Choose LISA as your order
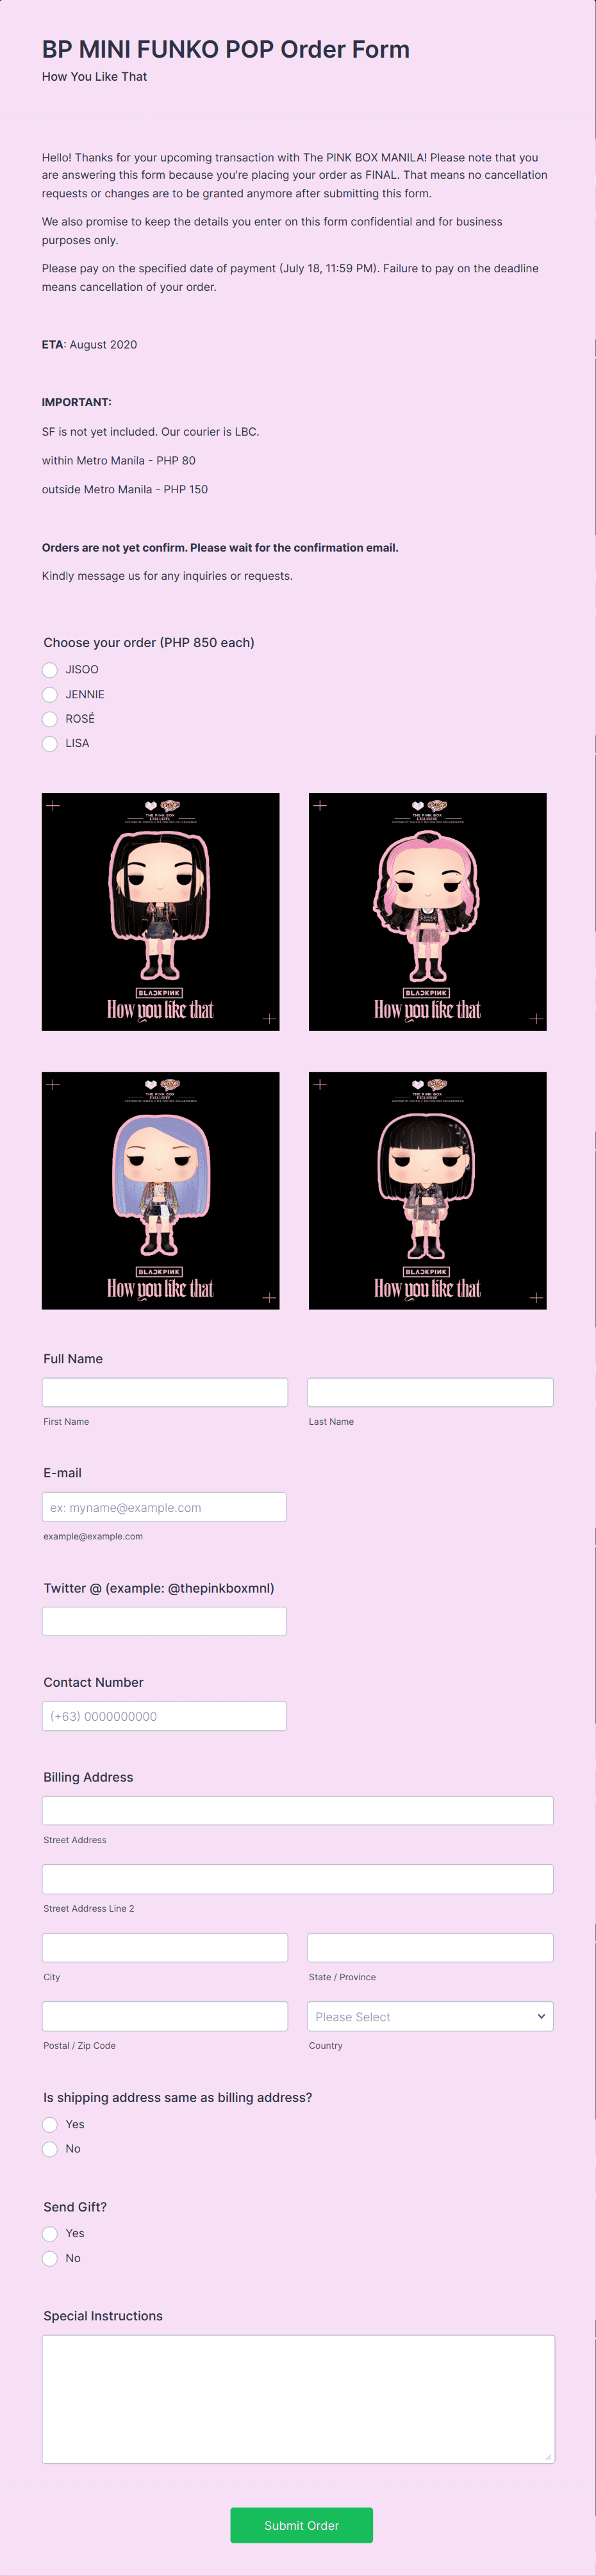The height and width of the screenshot is (2576, 596). coord(50,743)
